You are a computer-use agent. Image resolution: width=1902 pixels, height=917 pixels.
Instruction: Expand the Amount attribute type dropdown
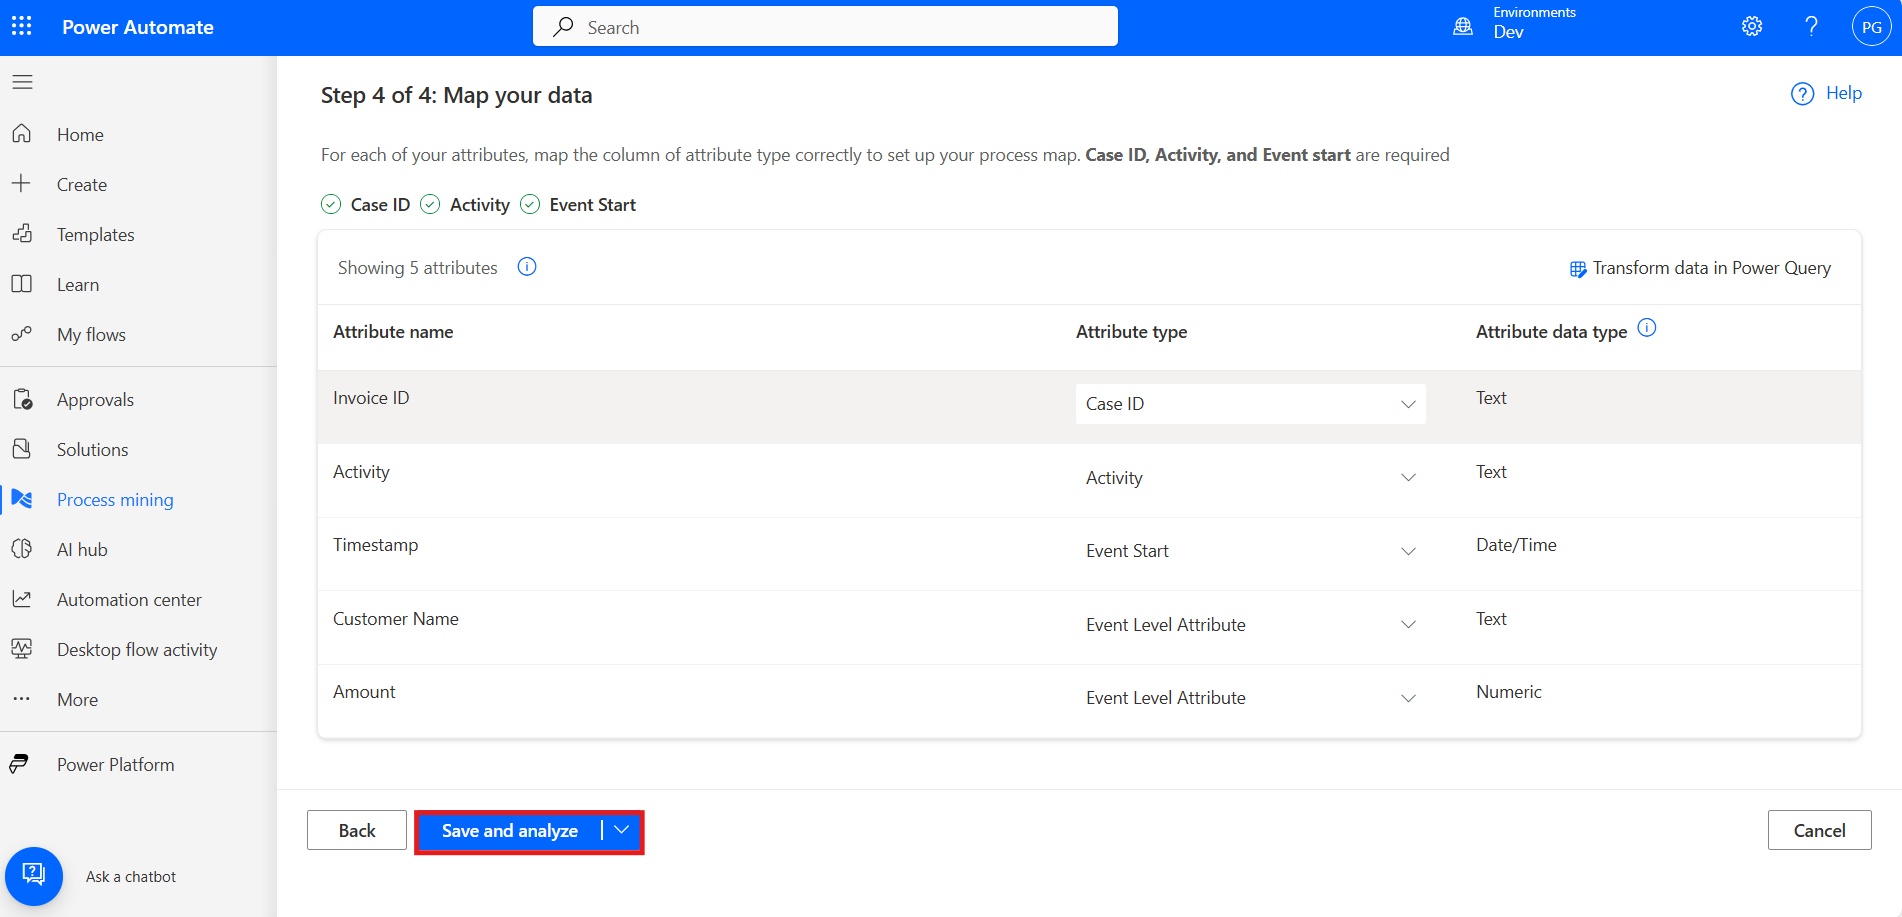pos(1250,698)
